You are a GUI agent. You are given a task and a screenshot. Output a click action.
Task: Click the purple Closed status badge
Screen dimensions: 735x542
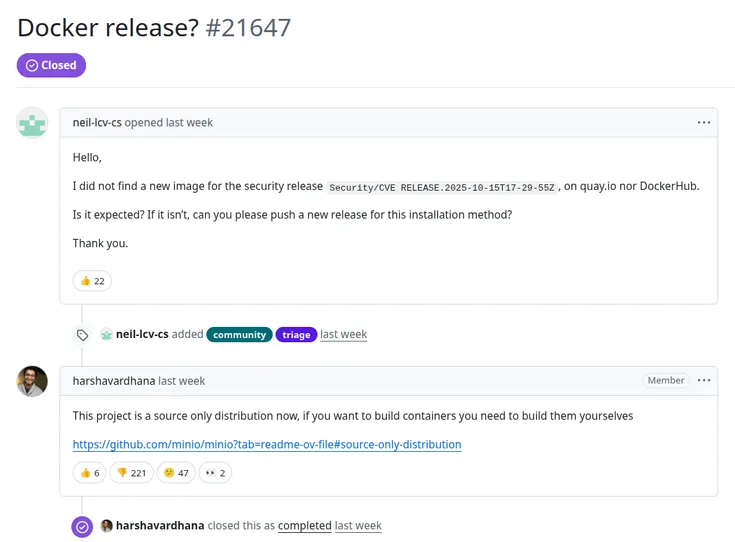(x=51, y=65)
